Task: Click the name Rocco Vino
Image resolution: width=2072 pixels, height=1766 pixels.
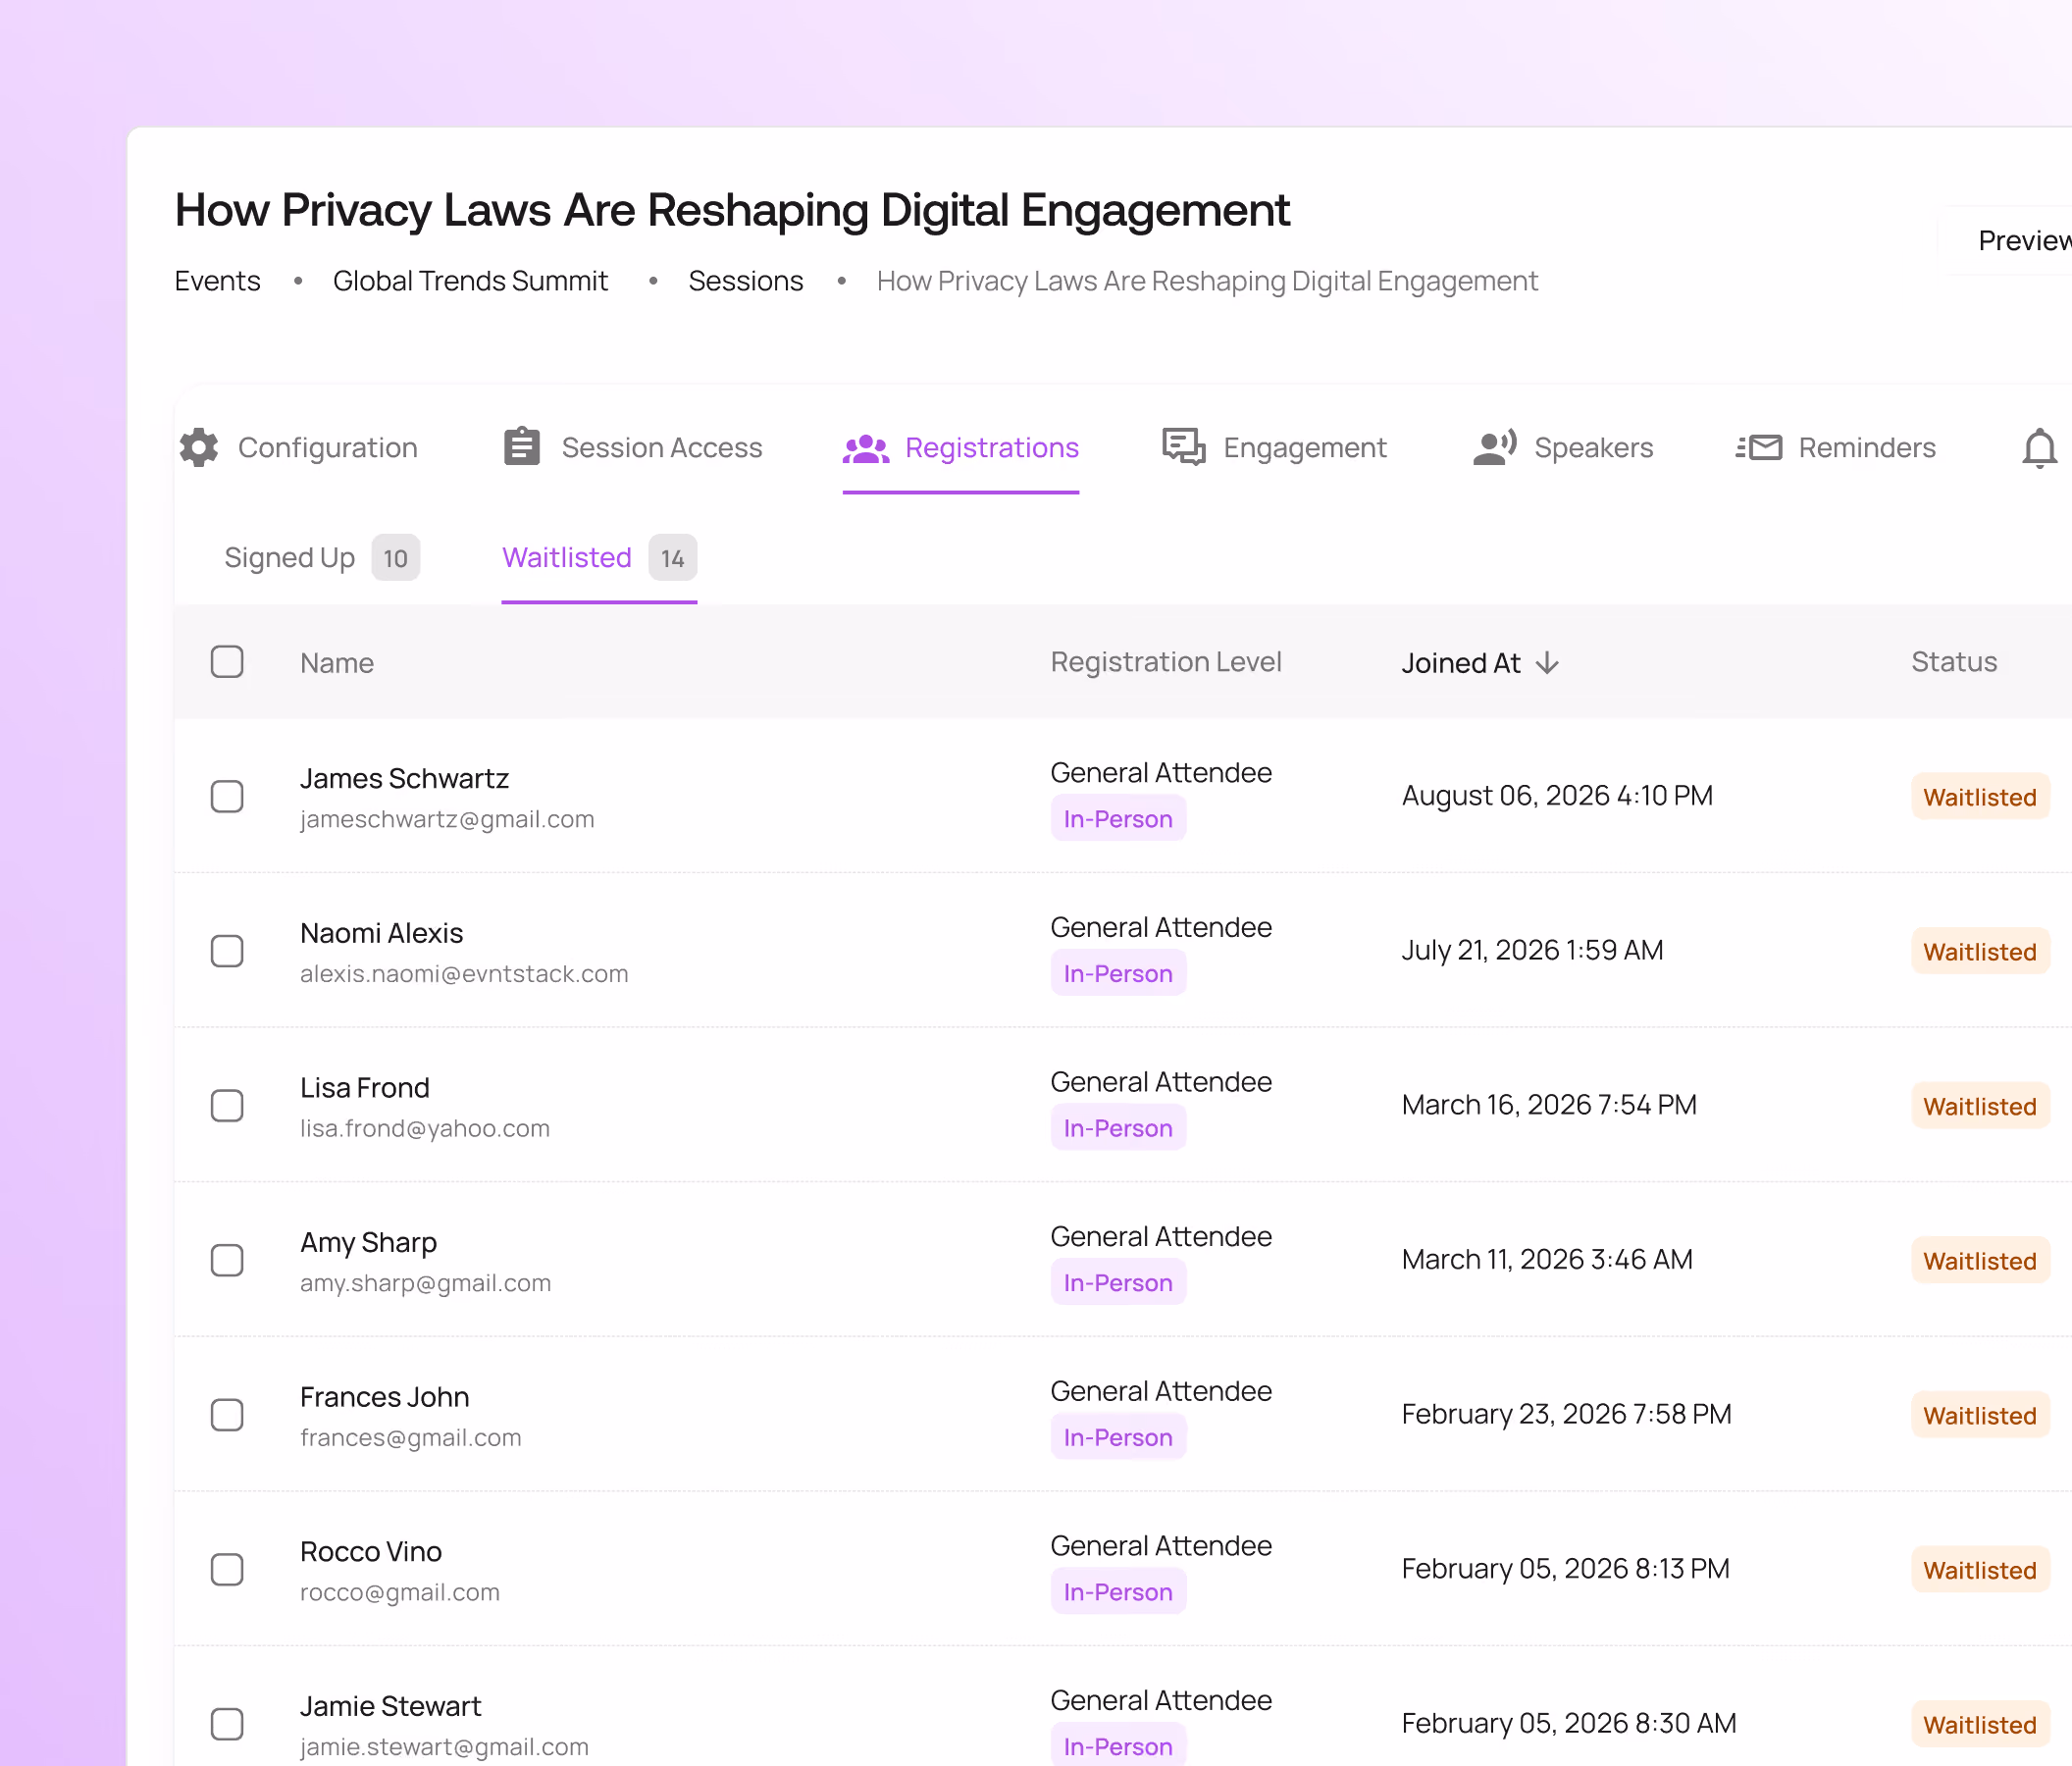Action: coord(370,1551)
